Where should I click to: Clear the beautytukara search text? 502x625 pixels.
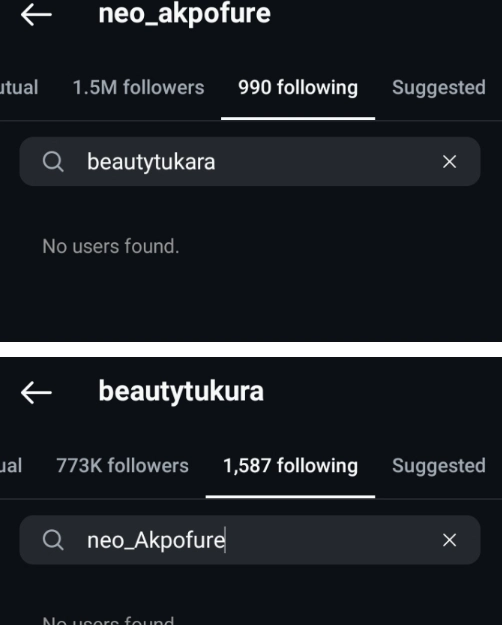click(449, 161)
